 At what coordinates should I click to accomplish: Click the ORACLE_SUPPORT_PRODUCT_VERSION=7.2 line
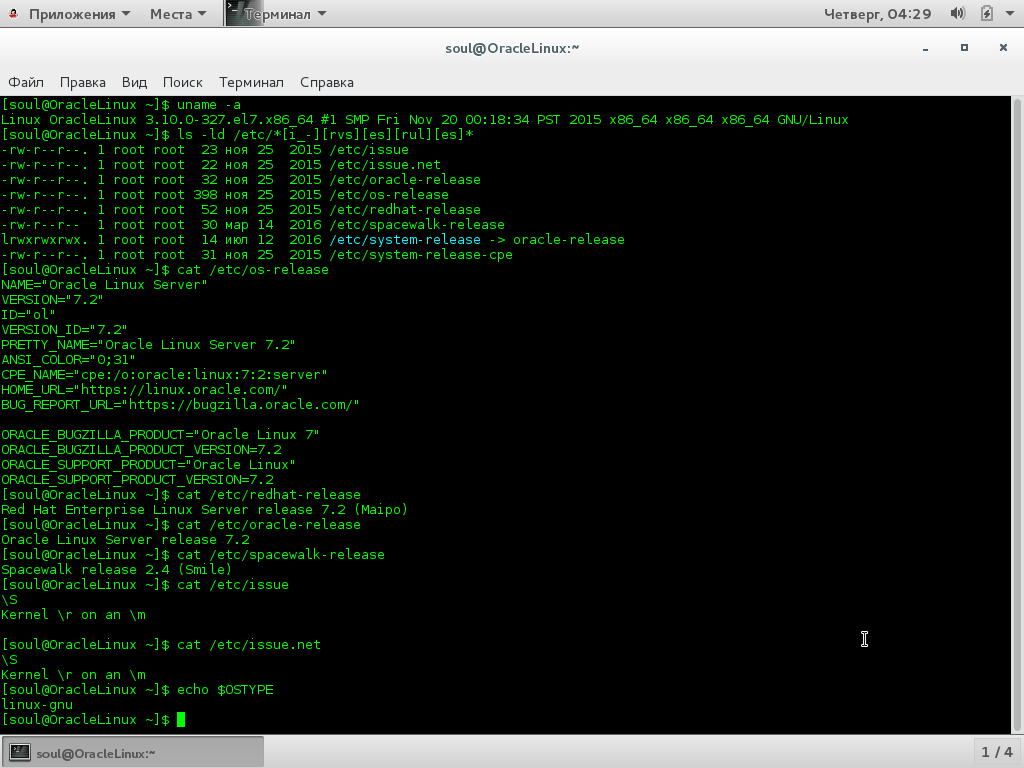pyautogui.click(x=138, y=480)
